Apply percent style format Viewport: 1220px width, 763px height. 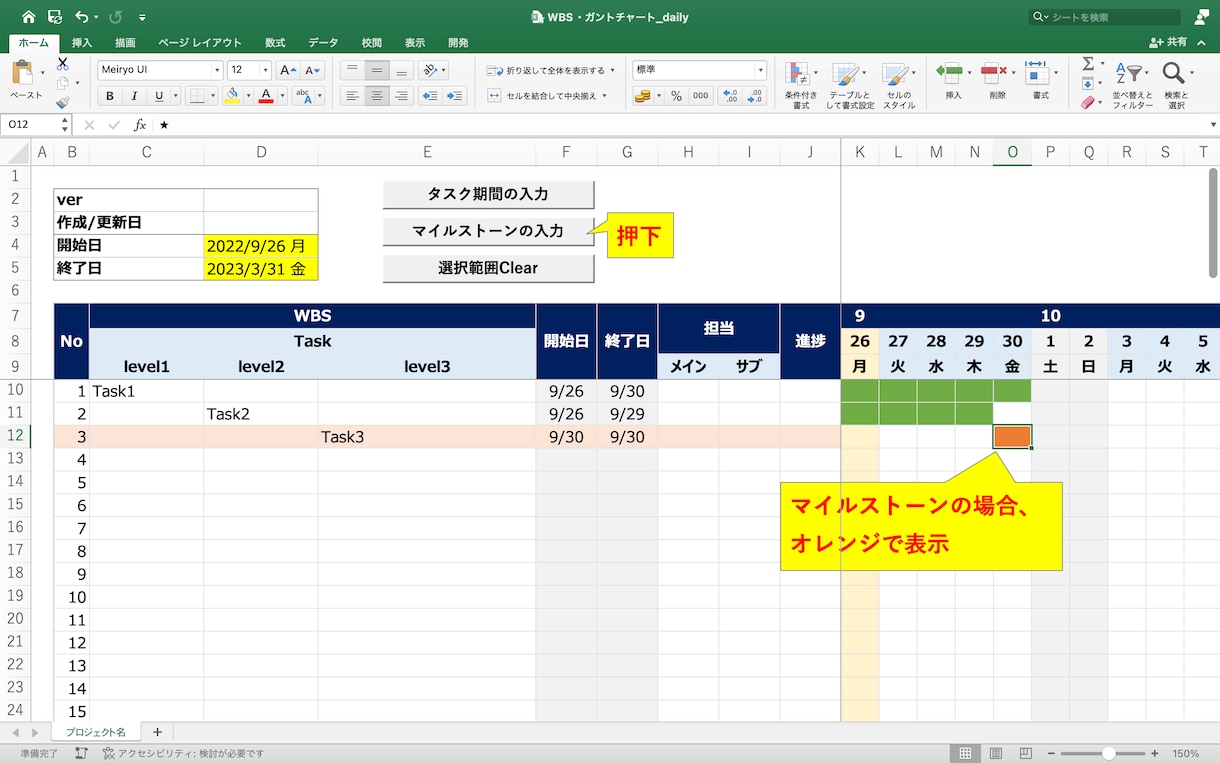pos(676,96)
